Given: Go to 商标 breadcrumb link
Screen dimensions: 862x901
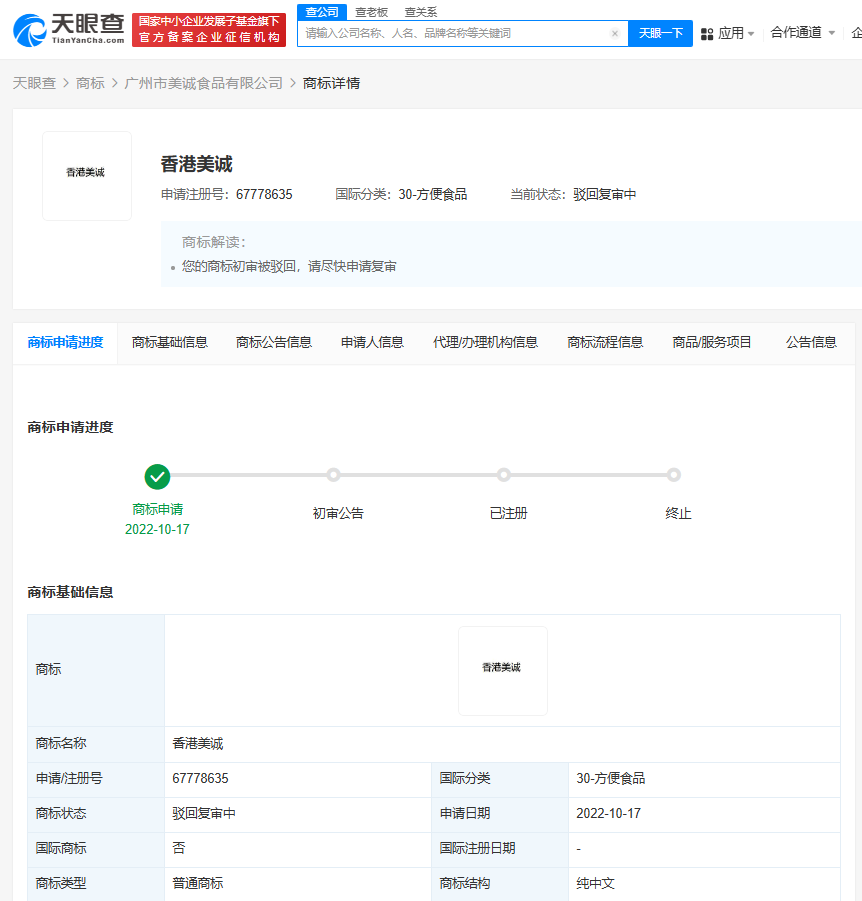Looking at the screenshot, I should tap(90, 83).
